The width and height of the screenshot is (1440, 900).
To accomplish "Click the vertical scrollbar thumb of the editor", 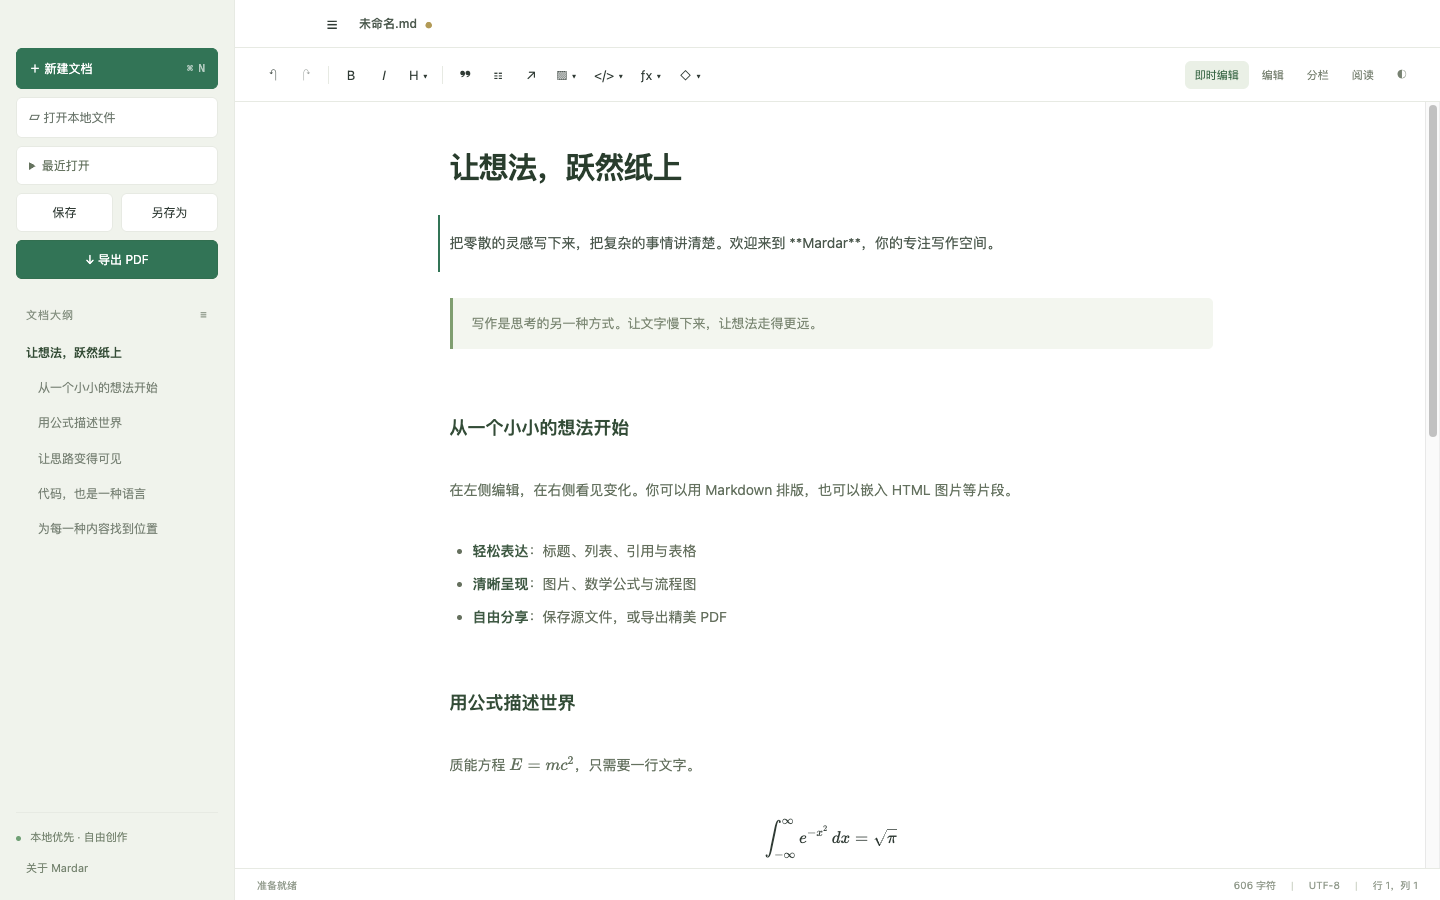I will point(1433,271).
